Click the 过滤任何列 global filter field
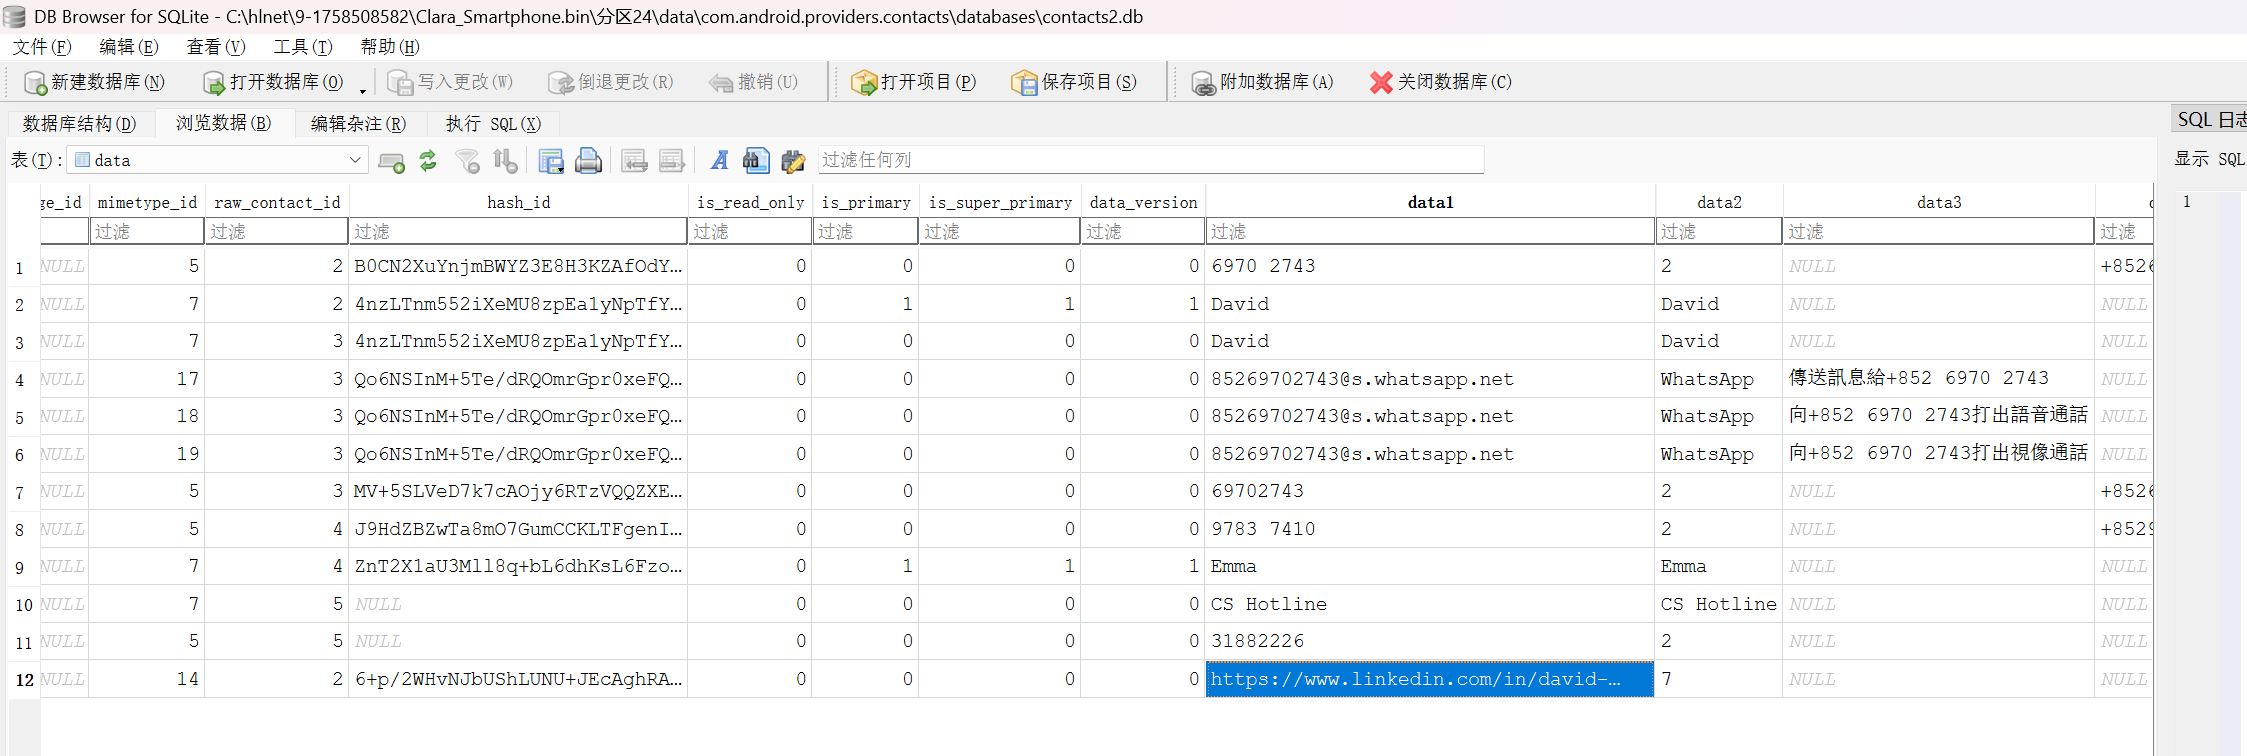This screenshot has width=2247, height=756. pos(1150,160)
